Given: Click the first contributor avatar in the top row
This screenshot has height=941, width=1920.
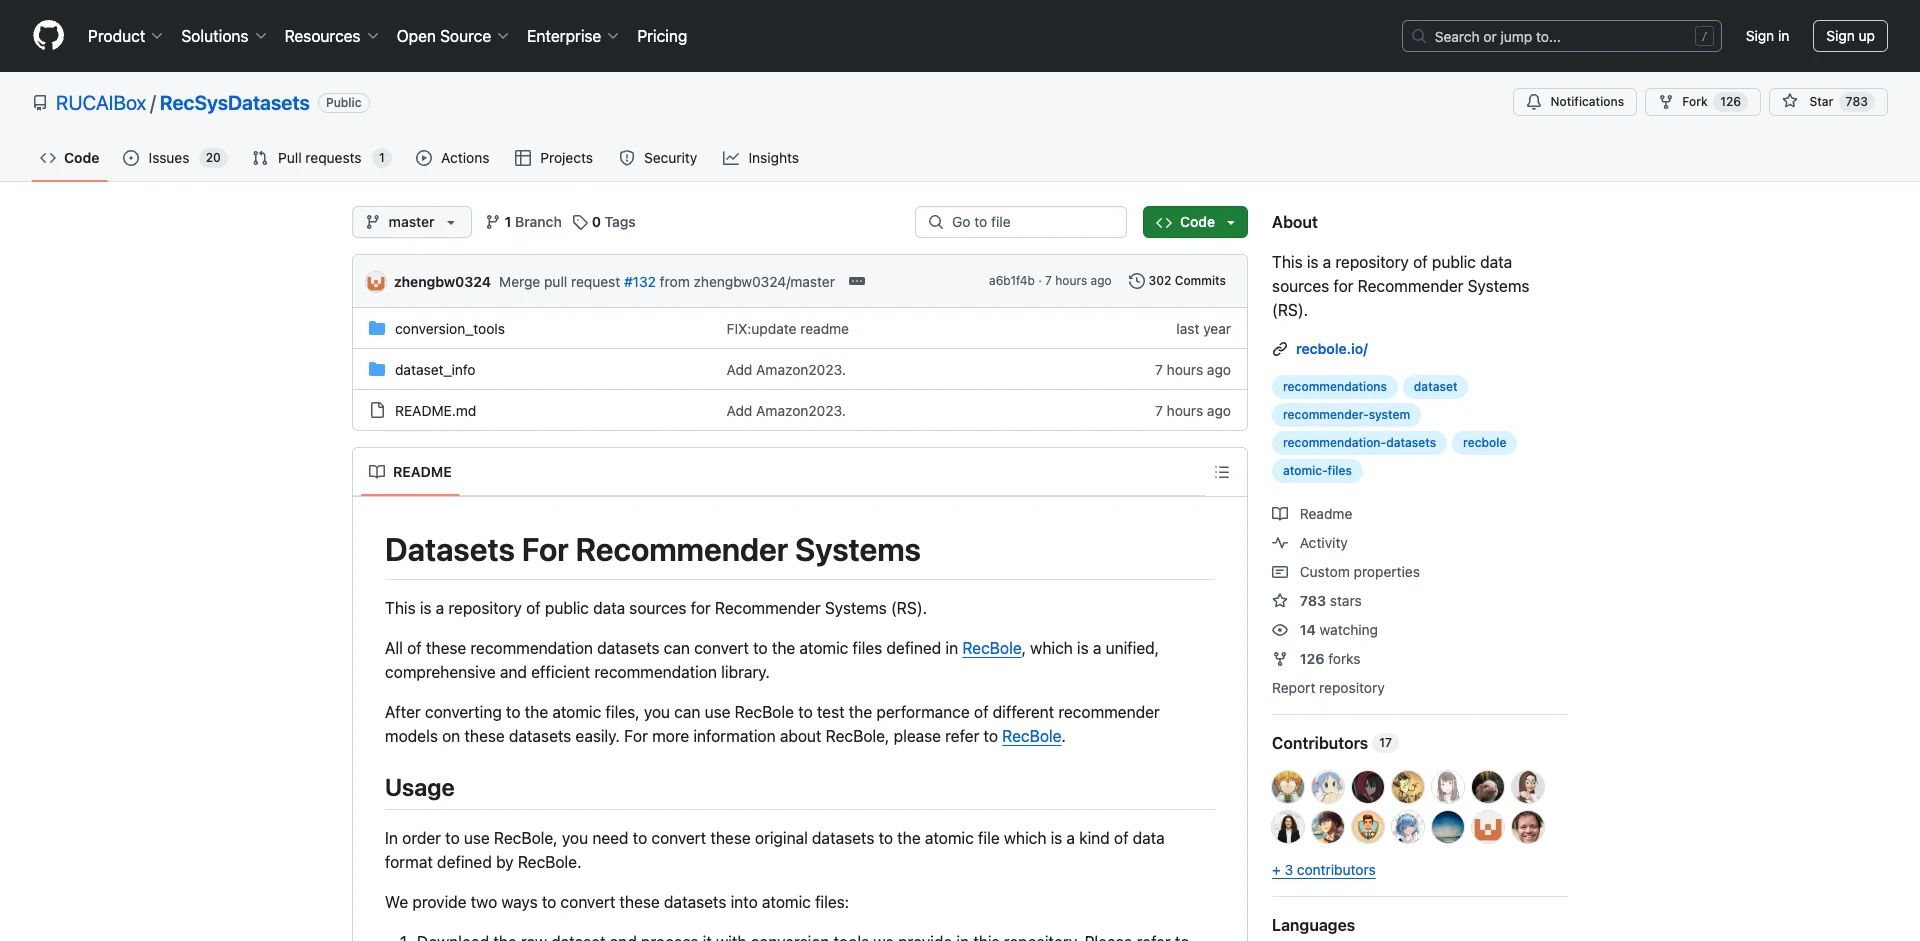Looking at the screenshot, I should click(x=1288, y=787).
